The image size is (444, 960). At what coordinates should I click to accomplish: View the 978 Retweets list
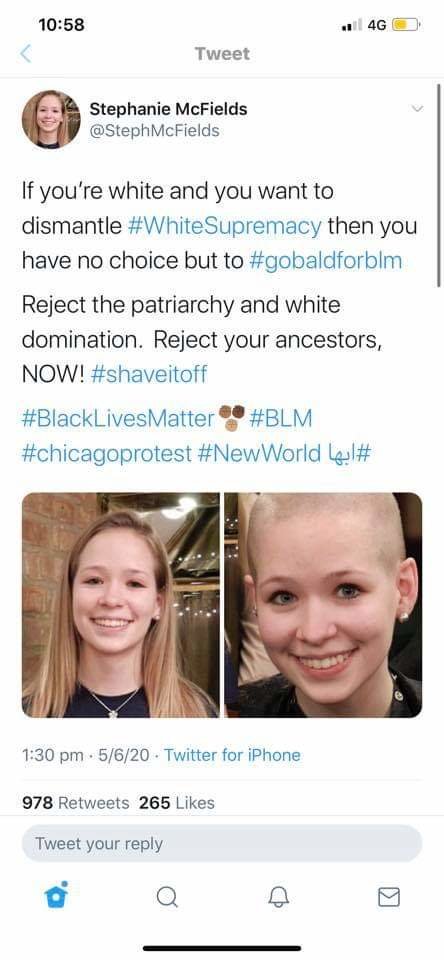coord(75,803)
